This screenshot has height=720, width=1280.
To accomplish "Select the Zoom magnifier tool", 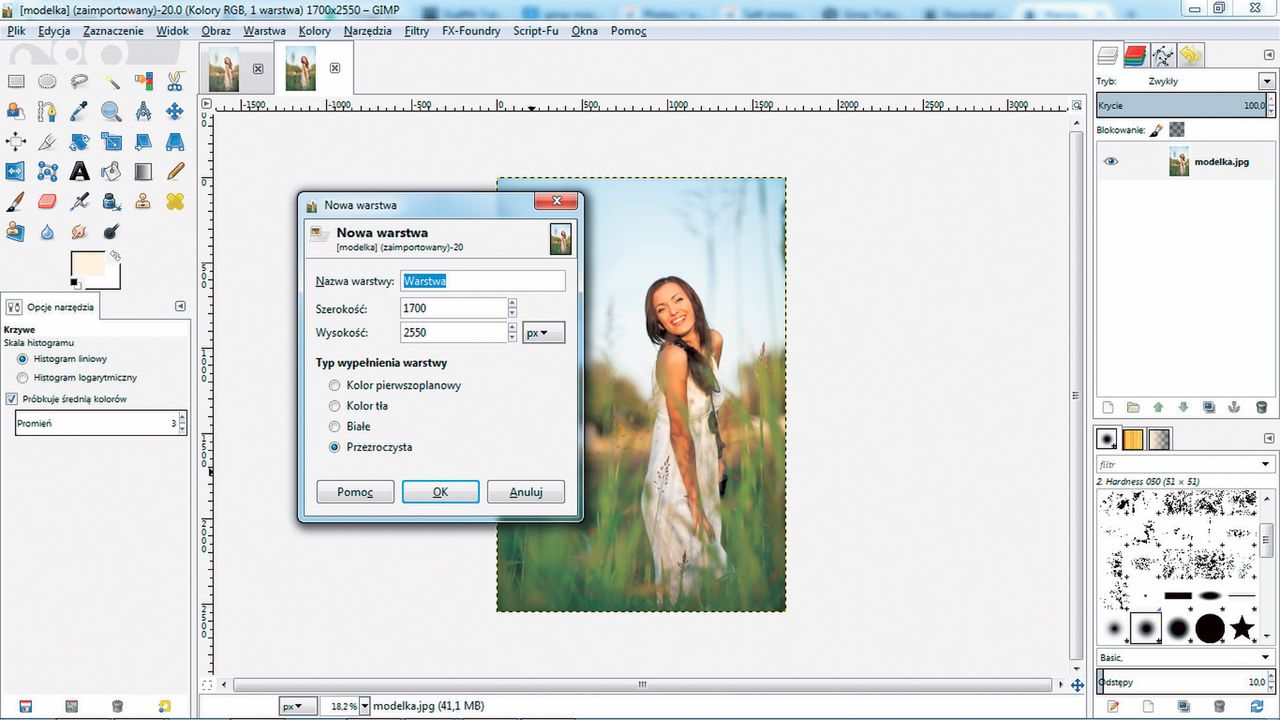I will click(111, 112).
